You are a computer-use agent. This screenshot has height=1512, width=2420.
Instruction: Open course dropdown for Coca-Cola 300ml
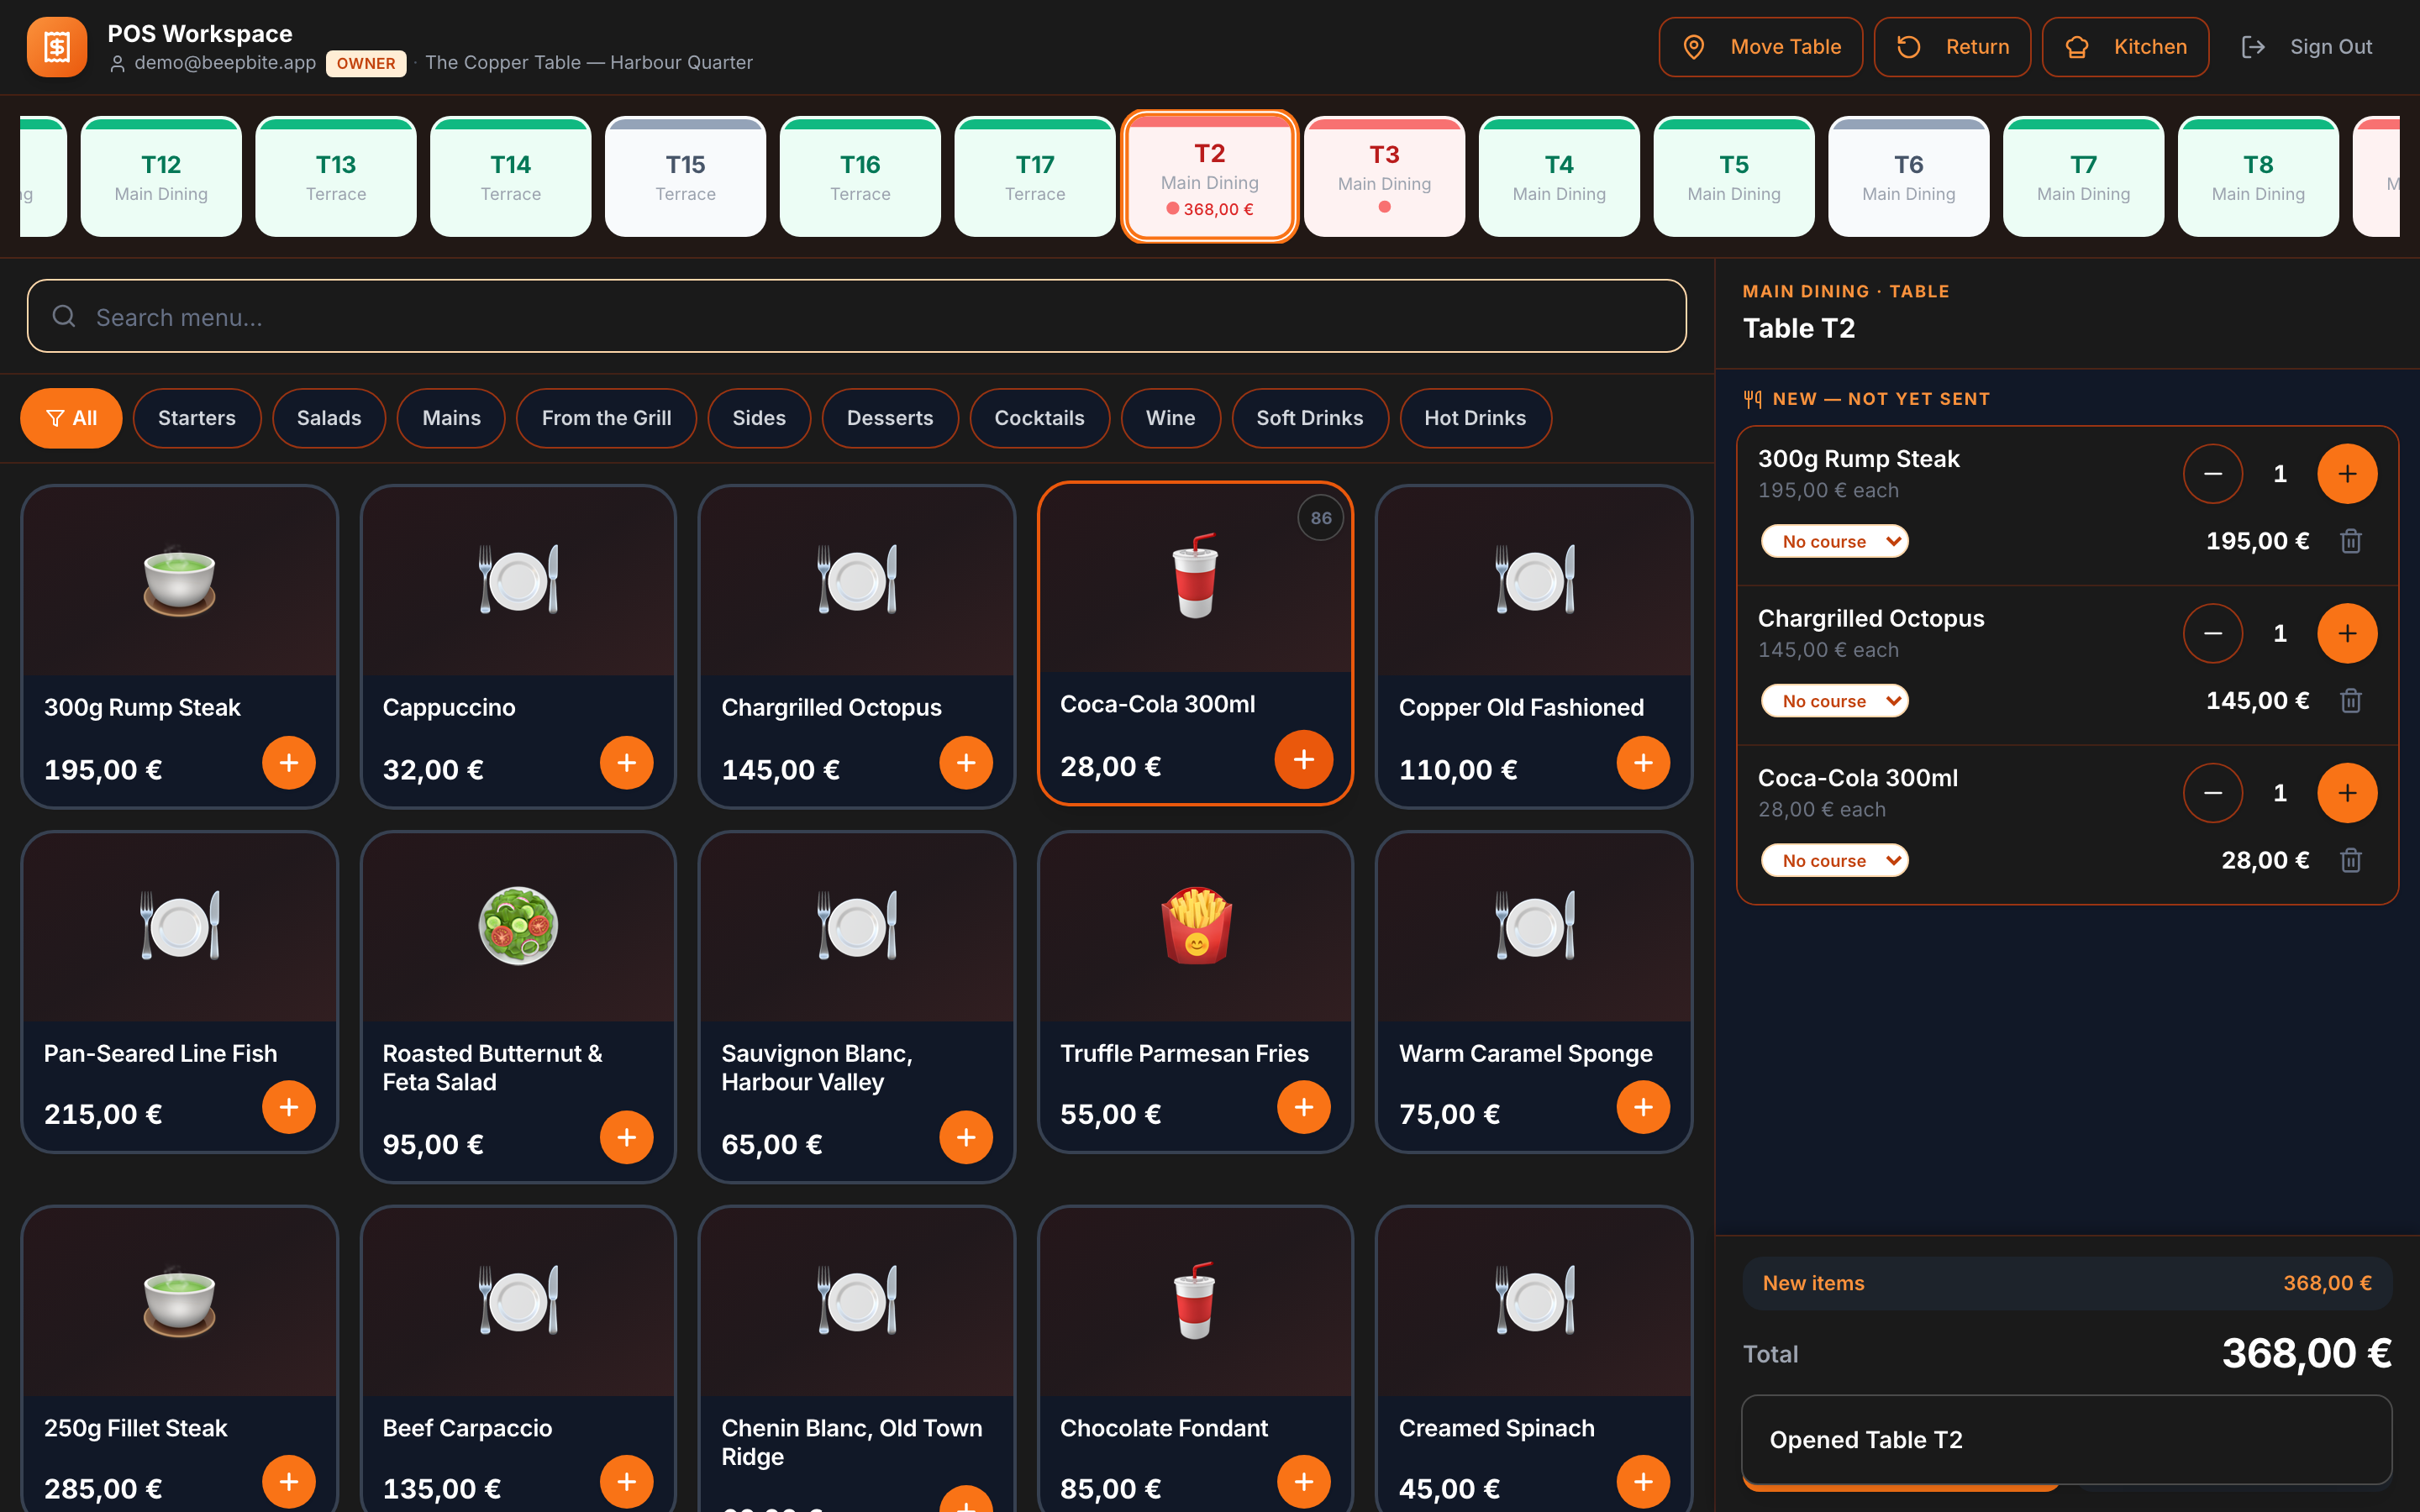[x=1834, y=860]
